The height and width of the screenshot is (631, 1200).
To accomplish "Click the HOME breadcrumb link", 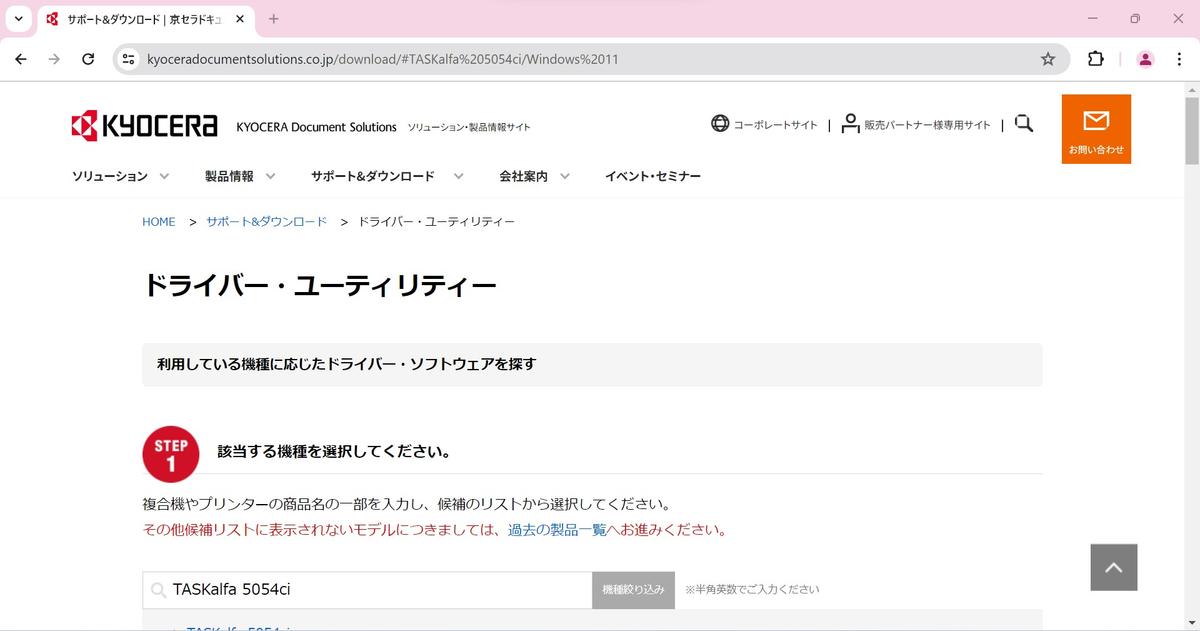I will (x=159, y=222).
